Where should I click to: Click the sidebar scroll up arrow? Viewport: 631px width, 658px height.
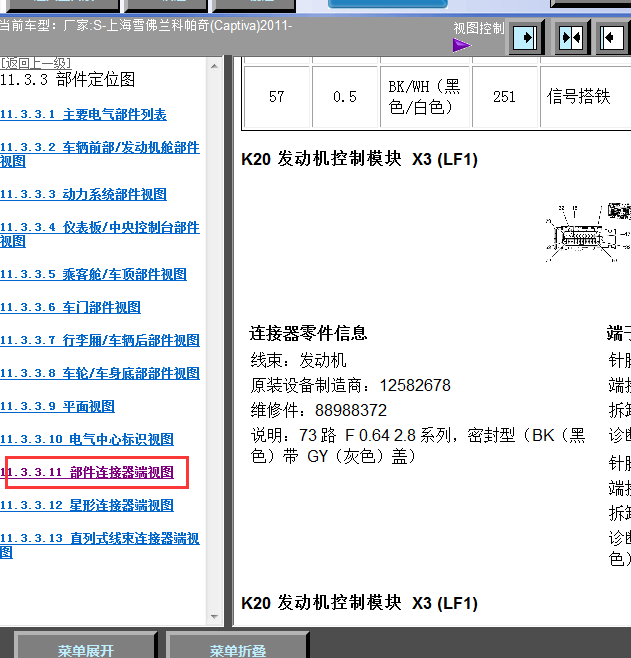[x=214, y=66]
